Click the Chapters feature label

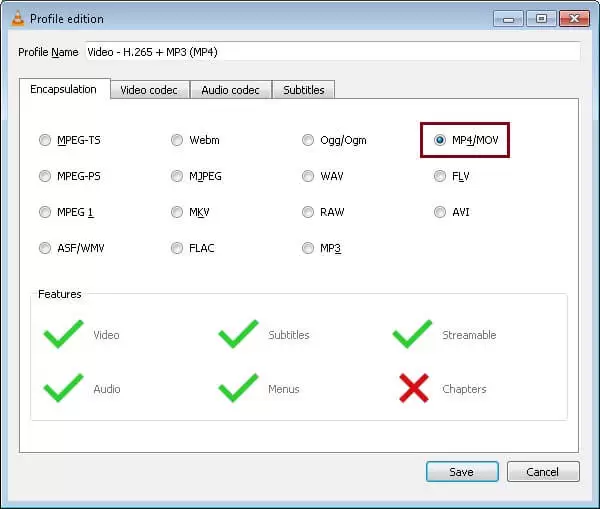click(x=464, y=389)
